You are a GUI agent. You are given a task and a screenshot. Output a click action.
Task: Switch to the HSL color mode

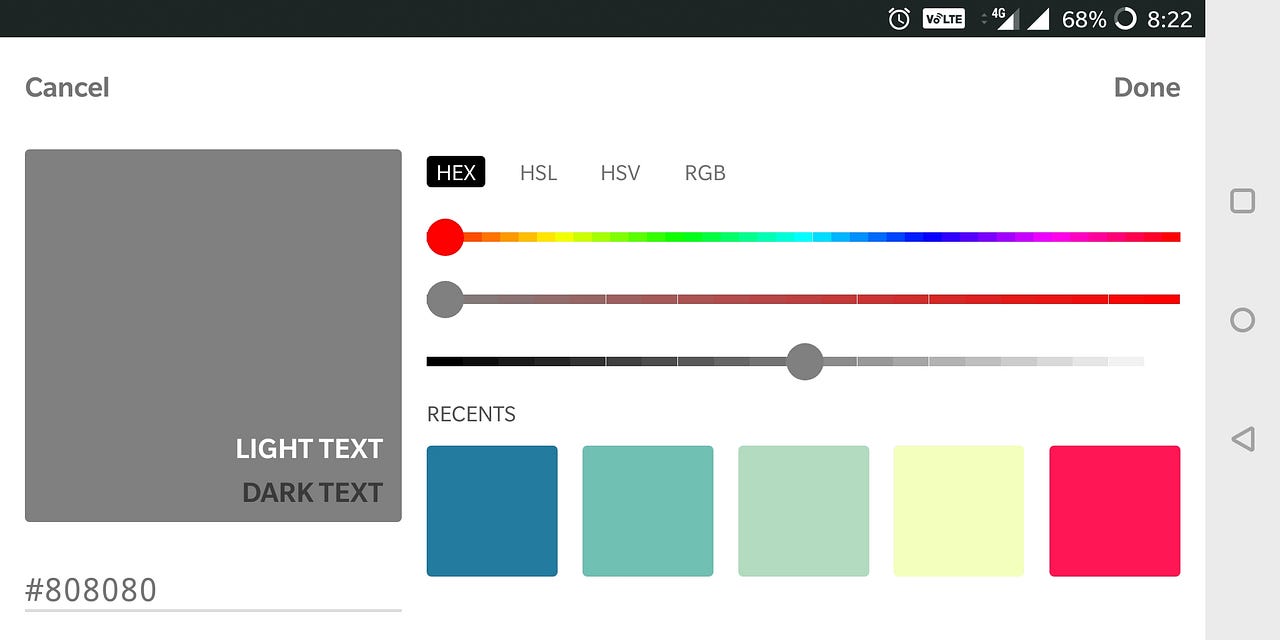tap(538, 172)
